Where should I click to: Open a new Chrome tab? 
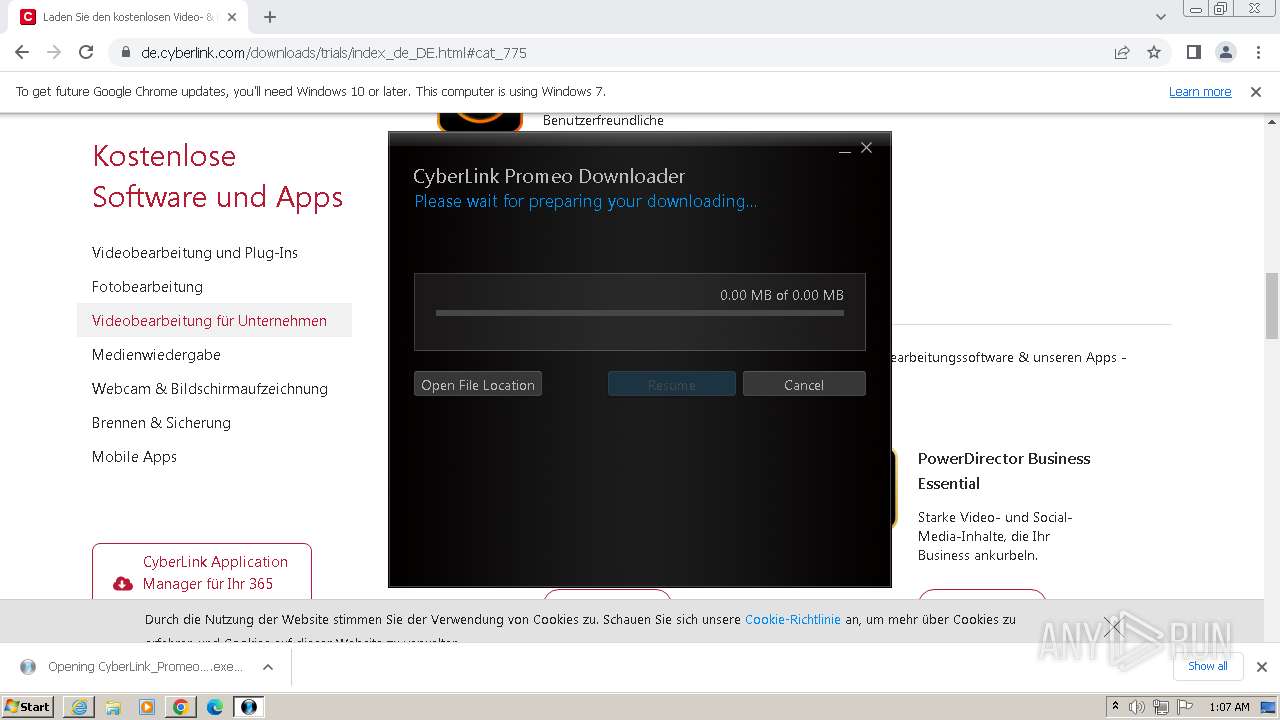[x=270, y=17]
